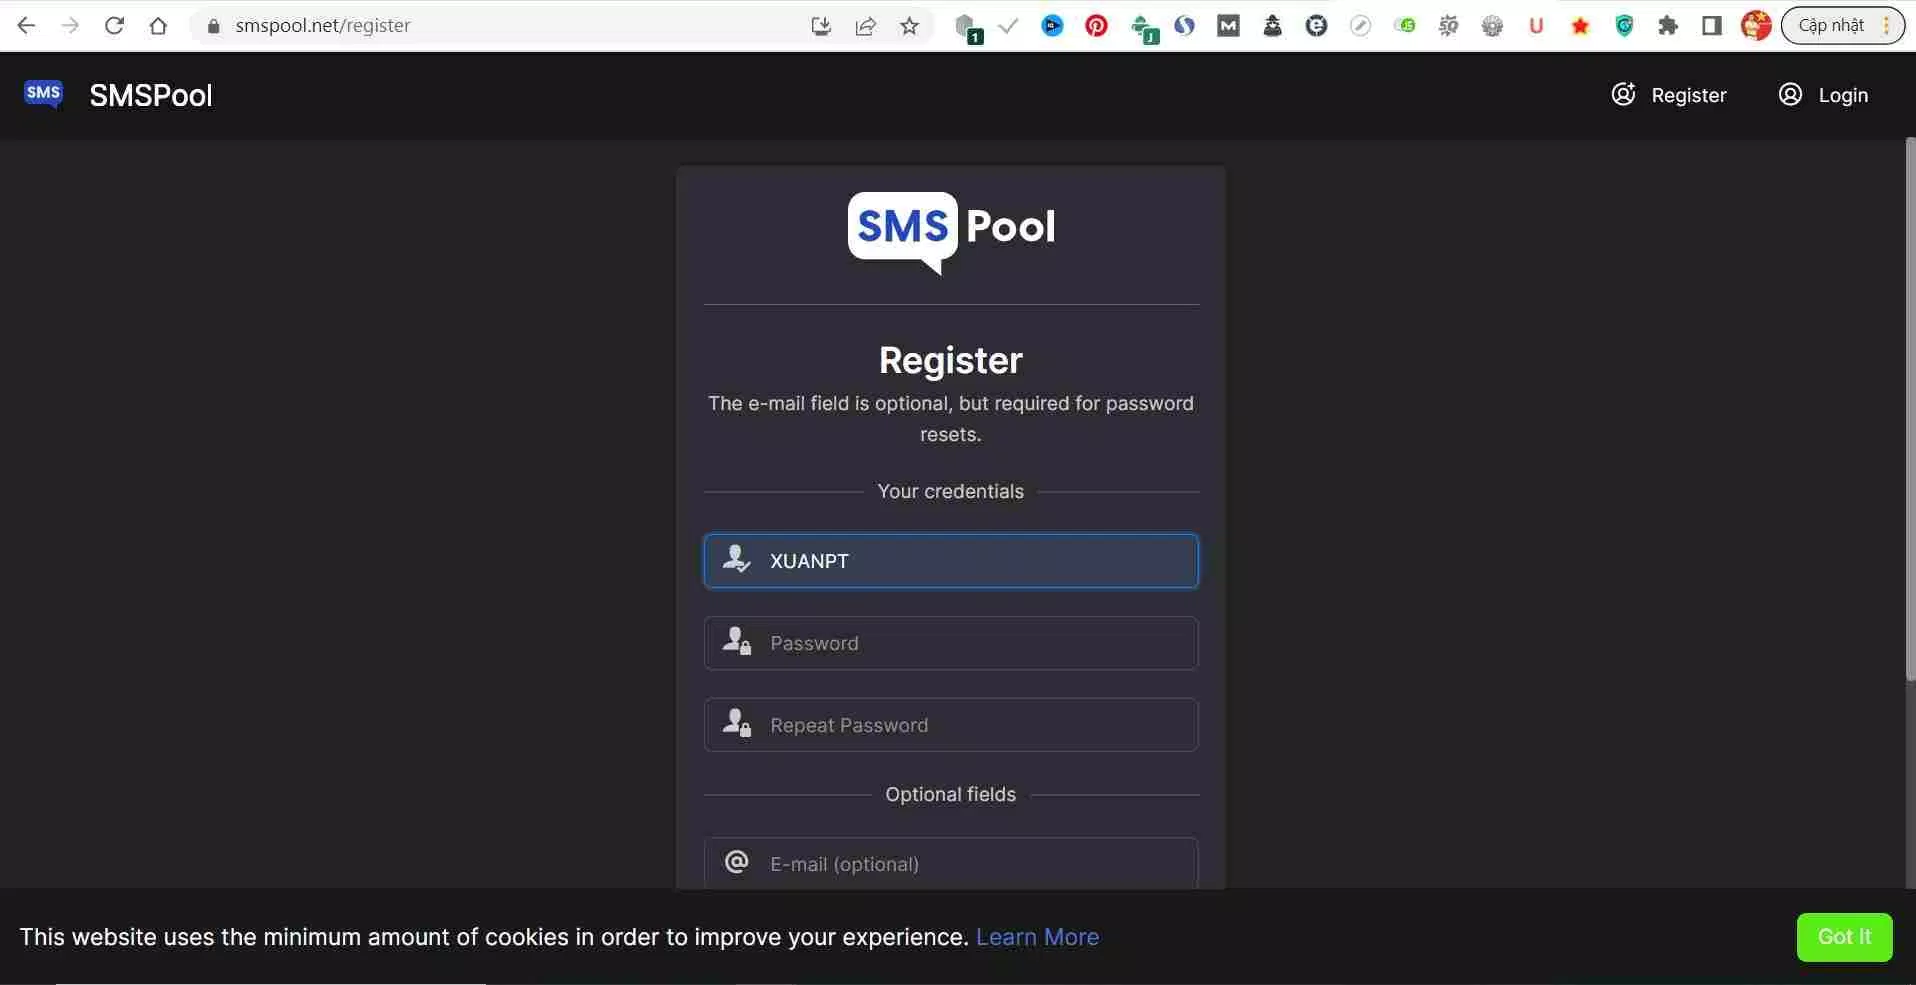Open the hacker-hat figure extension icon
This screenshot has height=985, width=1916.
pyautogui.click(x=1272, y=26)
